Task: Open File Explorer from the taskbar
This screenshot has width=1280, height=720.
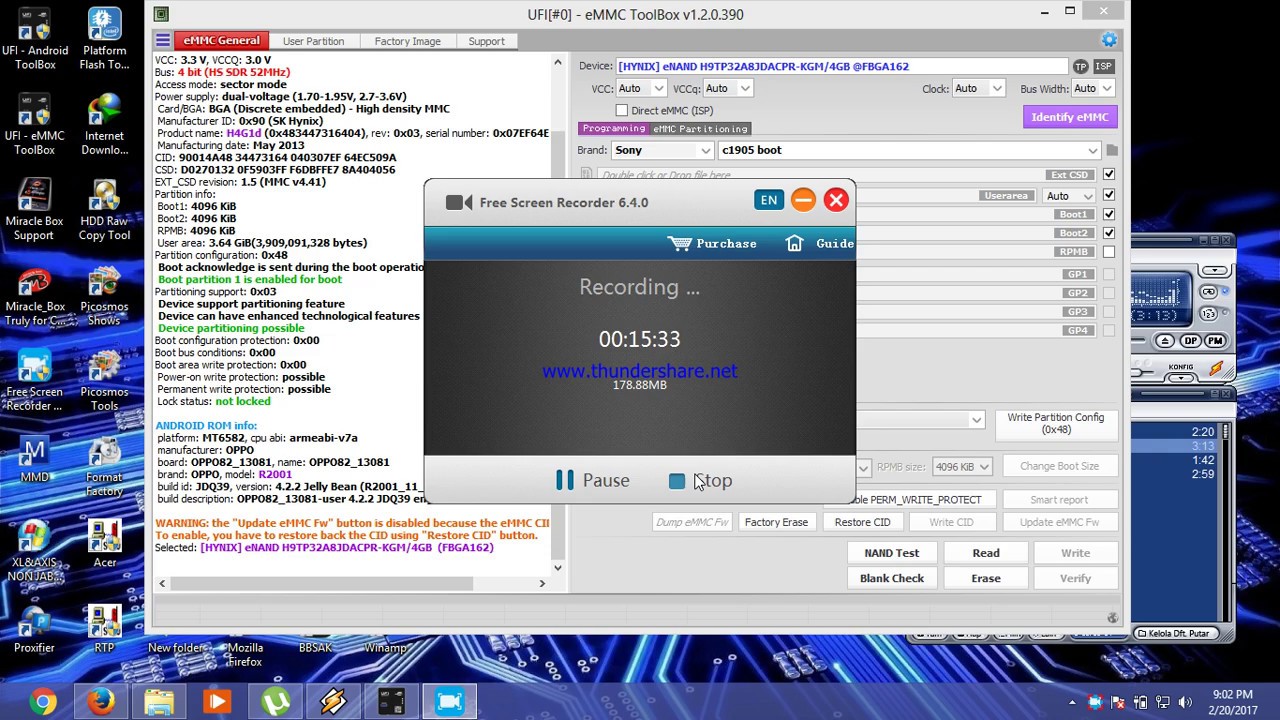Action: point(158,702)
